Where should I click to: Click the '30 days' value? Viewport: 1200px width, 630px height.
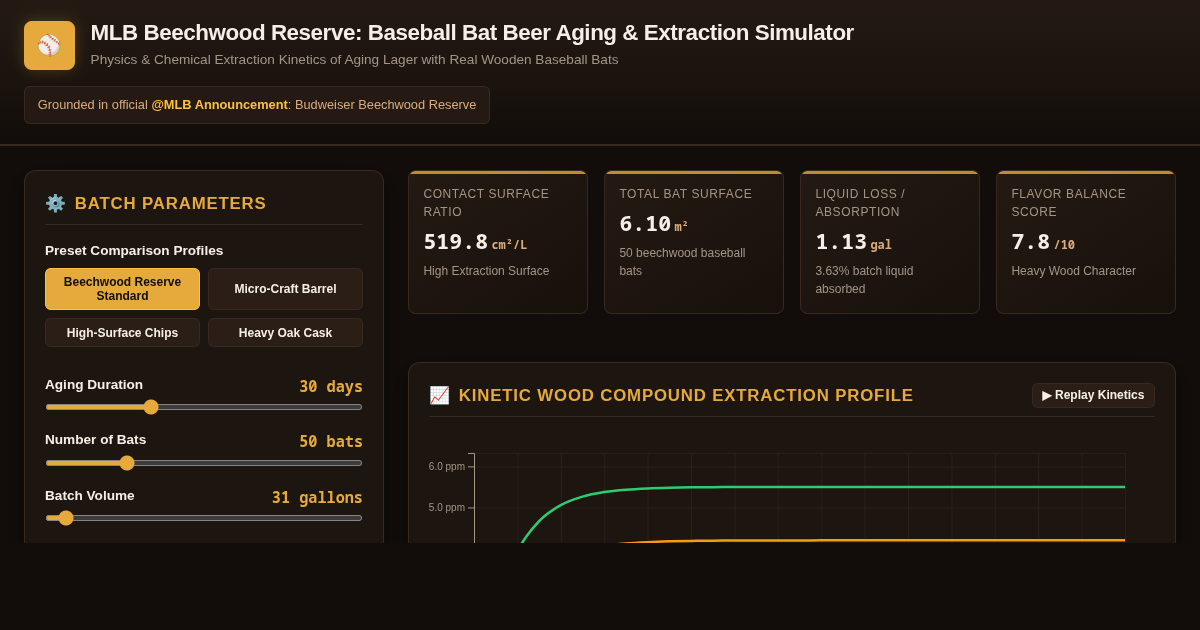click(x=331, y=387)
